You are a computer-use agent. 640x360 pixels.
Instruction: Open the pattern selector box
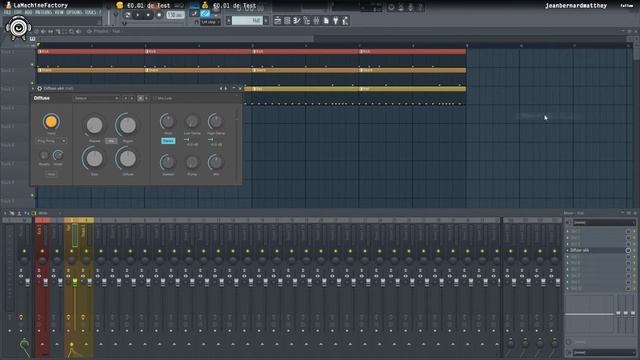[x=247, y=20]
